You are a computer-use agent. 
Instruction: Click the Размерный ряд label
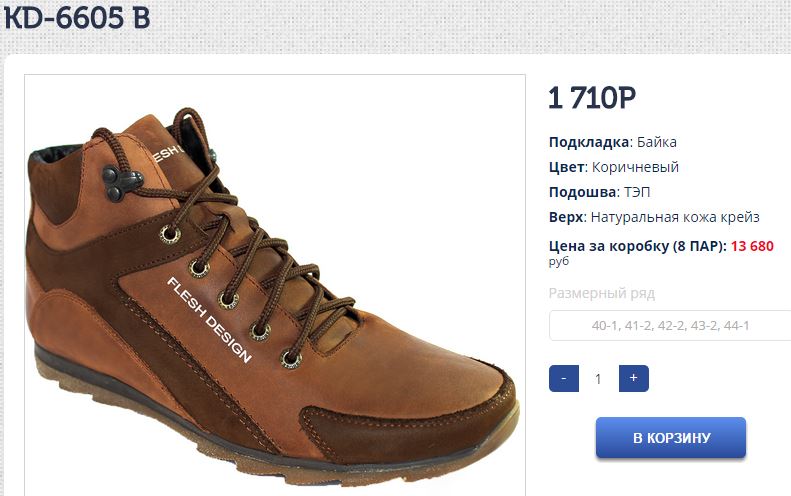[601, 294]
